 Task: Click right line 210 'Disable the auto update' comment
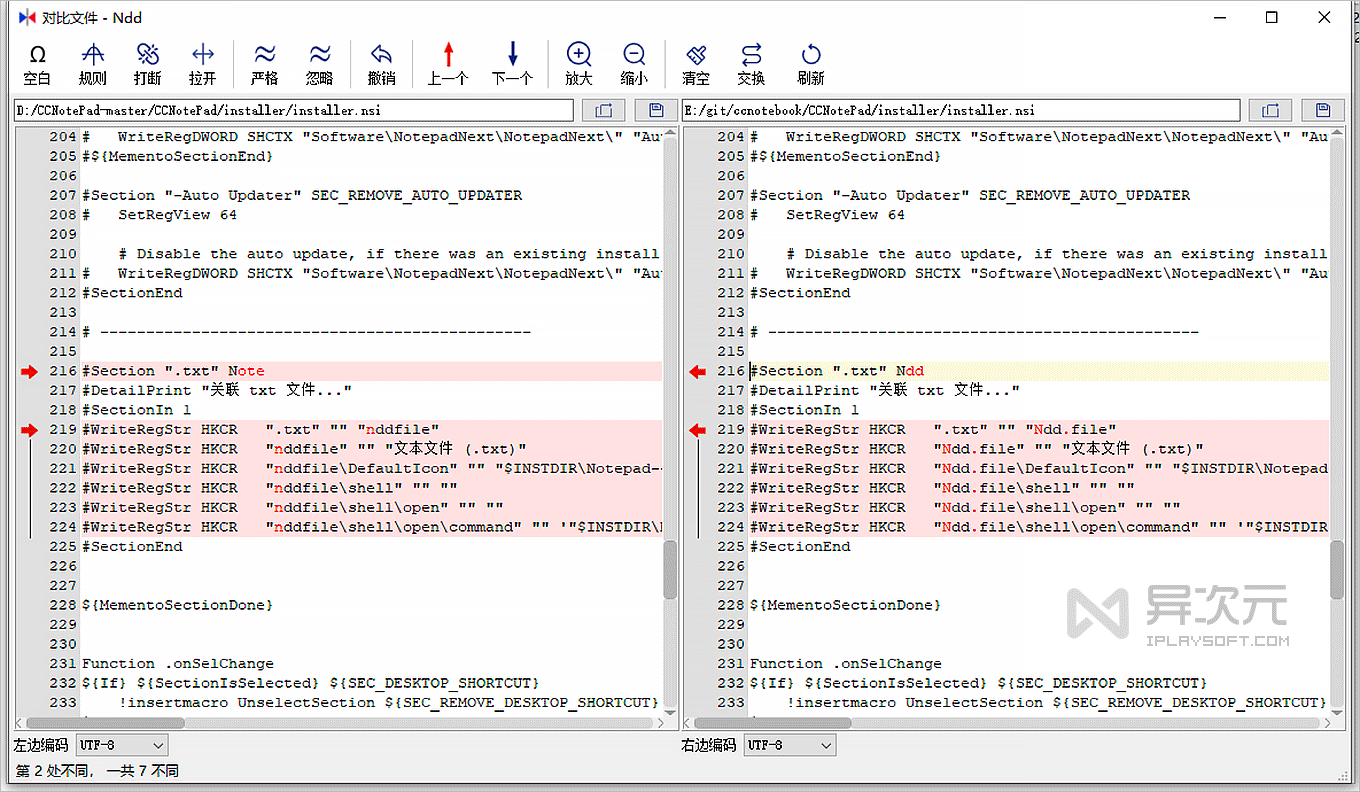point(1057,254)
